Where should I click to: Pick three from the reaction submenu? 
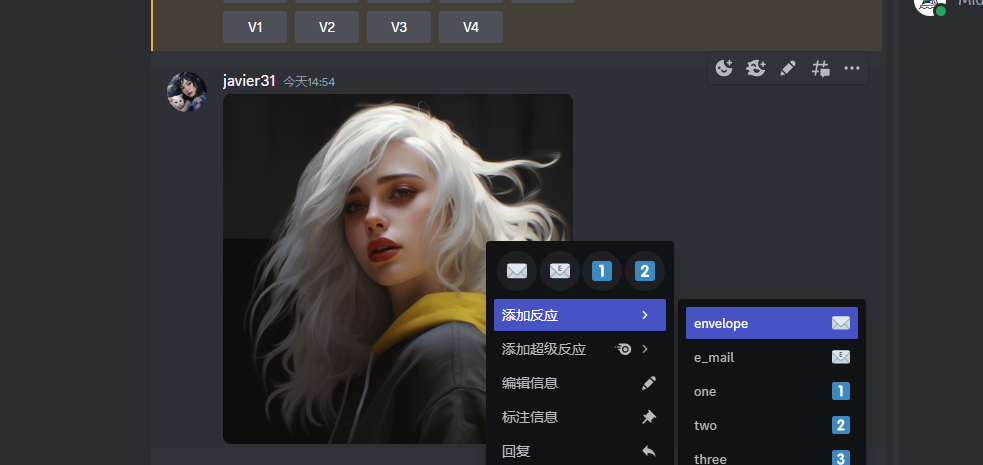(x=772, y=457)
